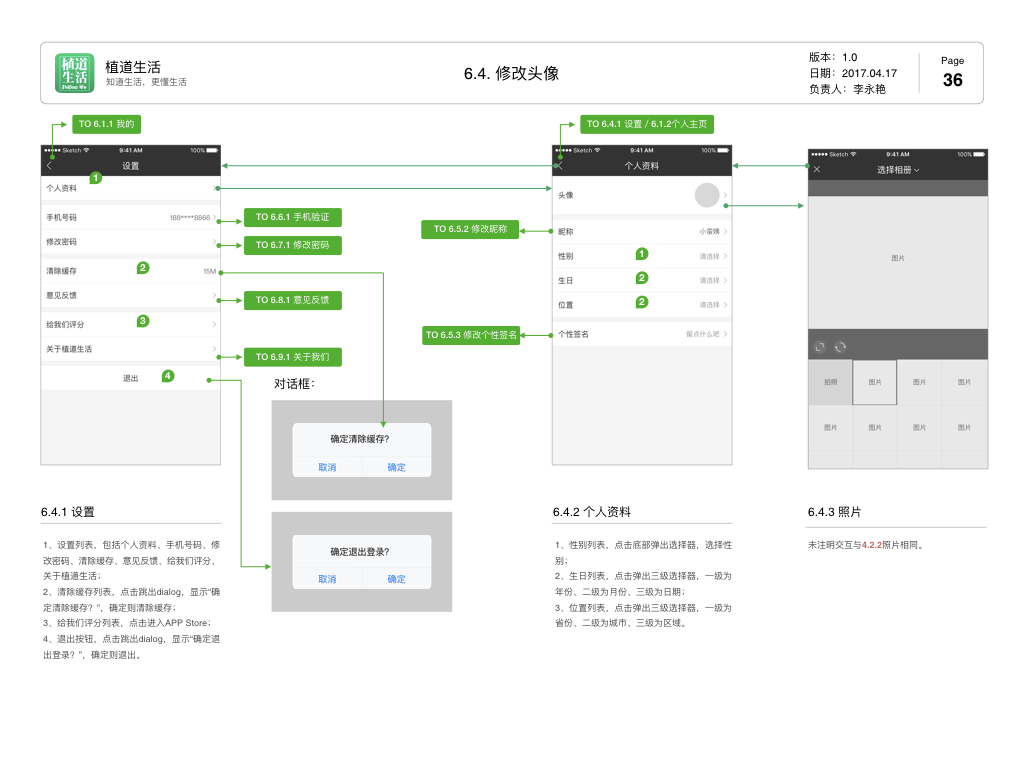The height and width of the screenshot is (768, 1024).
Task: Click the 负责人: 李永艳 text
Action: pos(847,89)
